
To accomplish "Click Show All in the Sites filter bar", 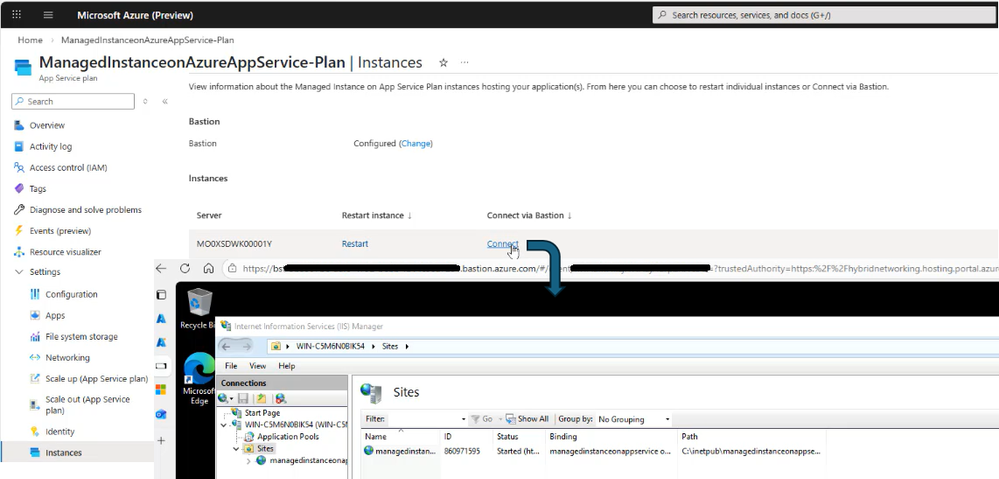I will tap(528, 419).
